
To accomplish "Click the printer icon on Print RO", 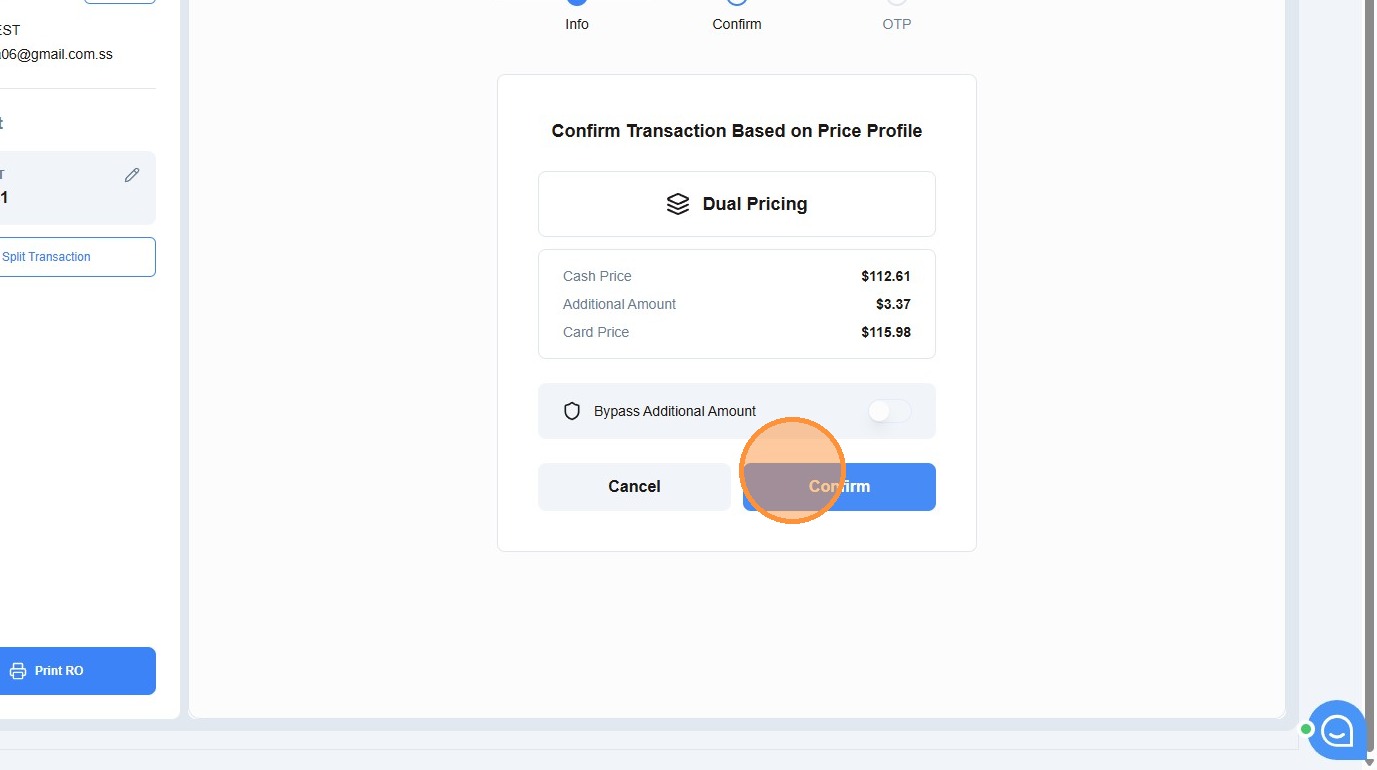I will (18, 671).
